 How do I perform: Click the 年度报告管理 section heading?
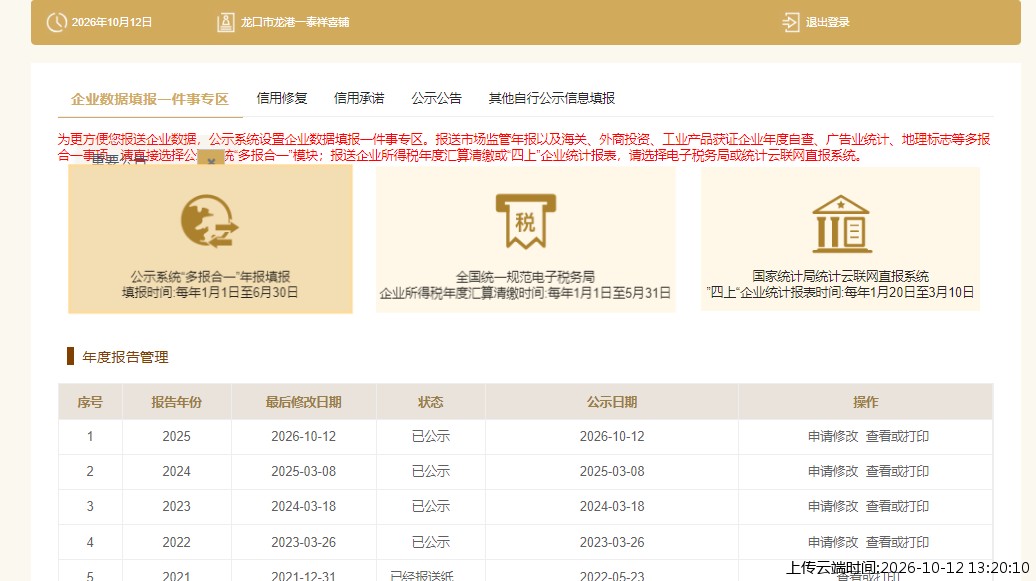point(126,357)
